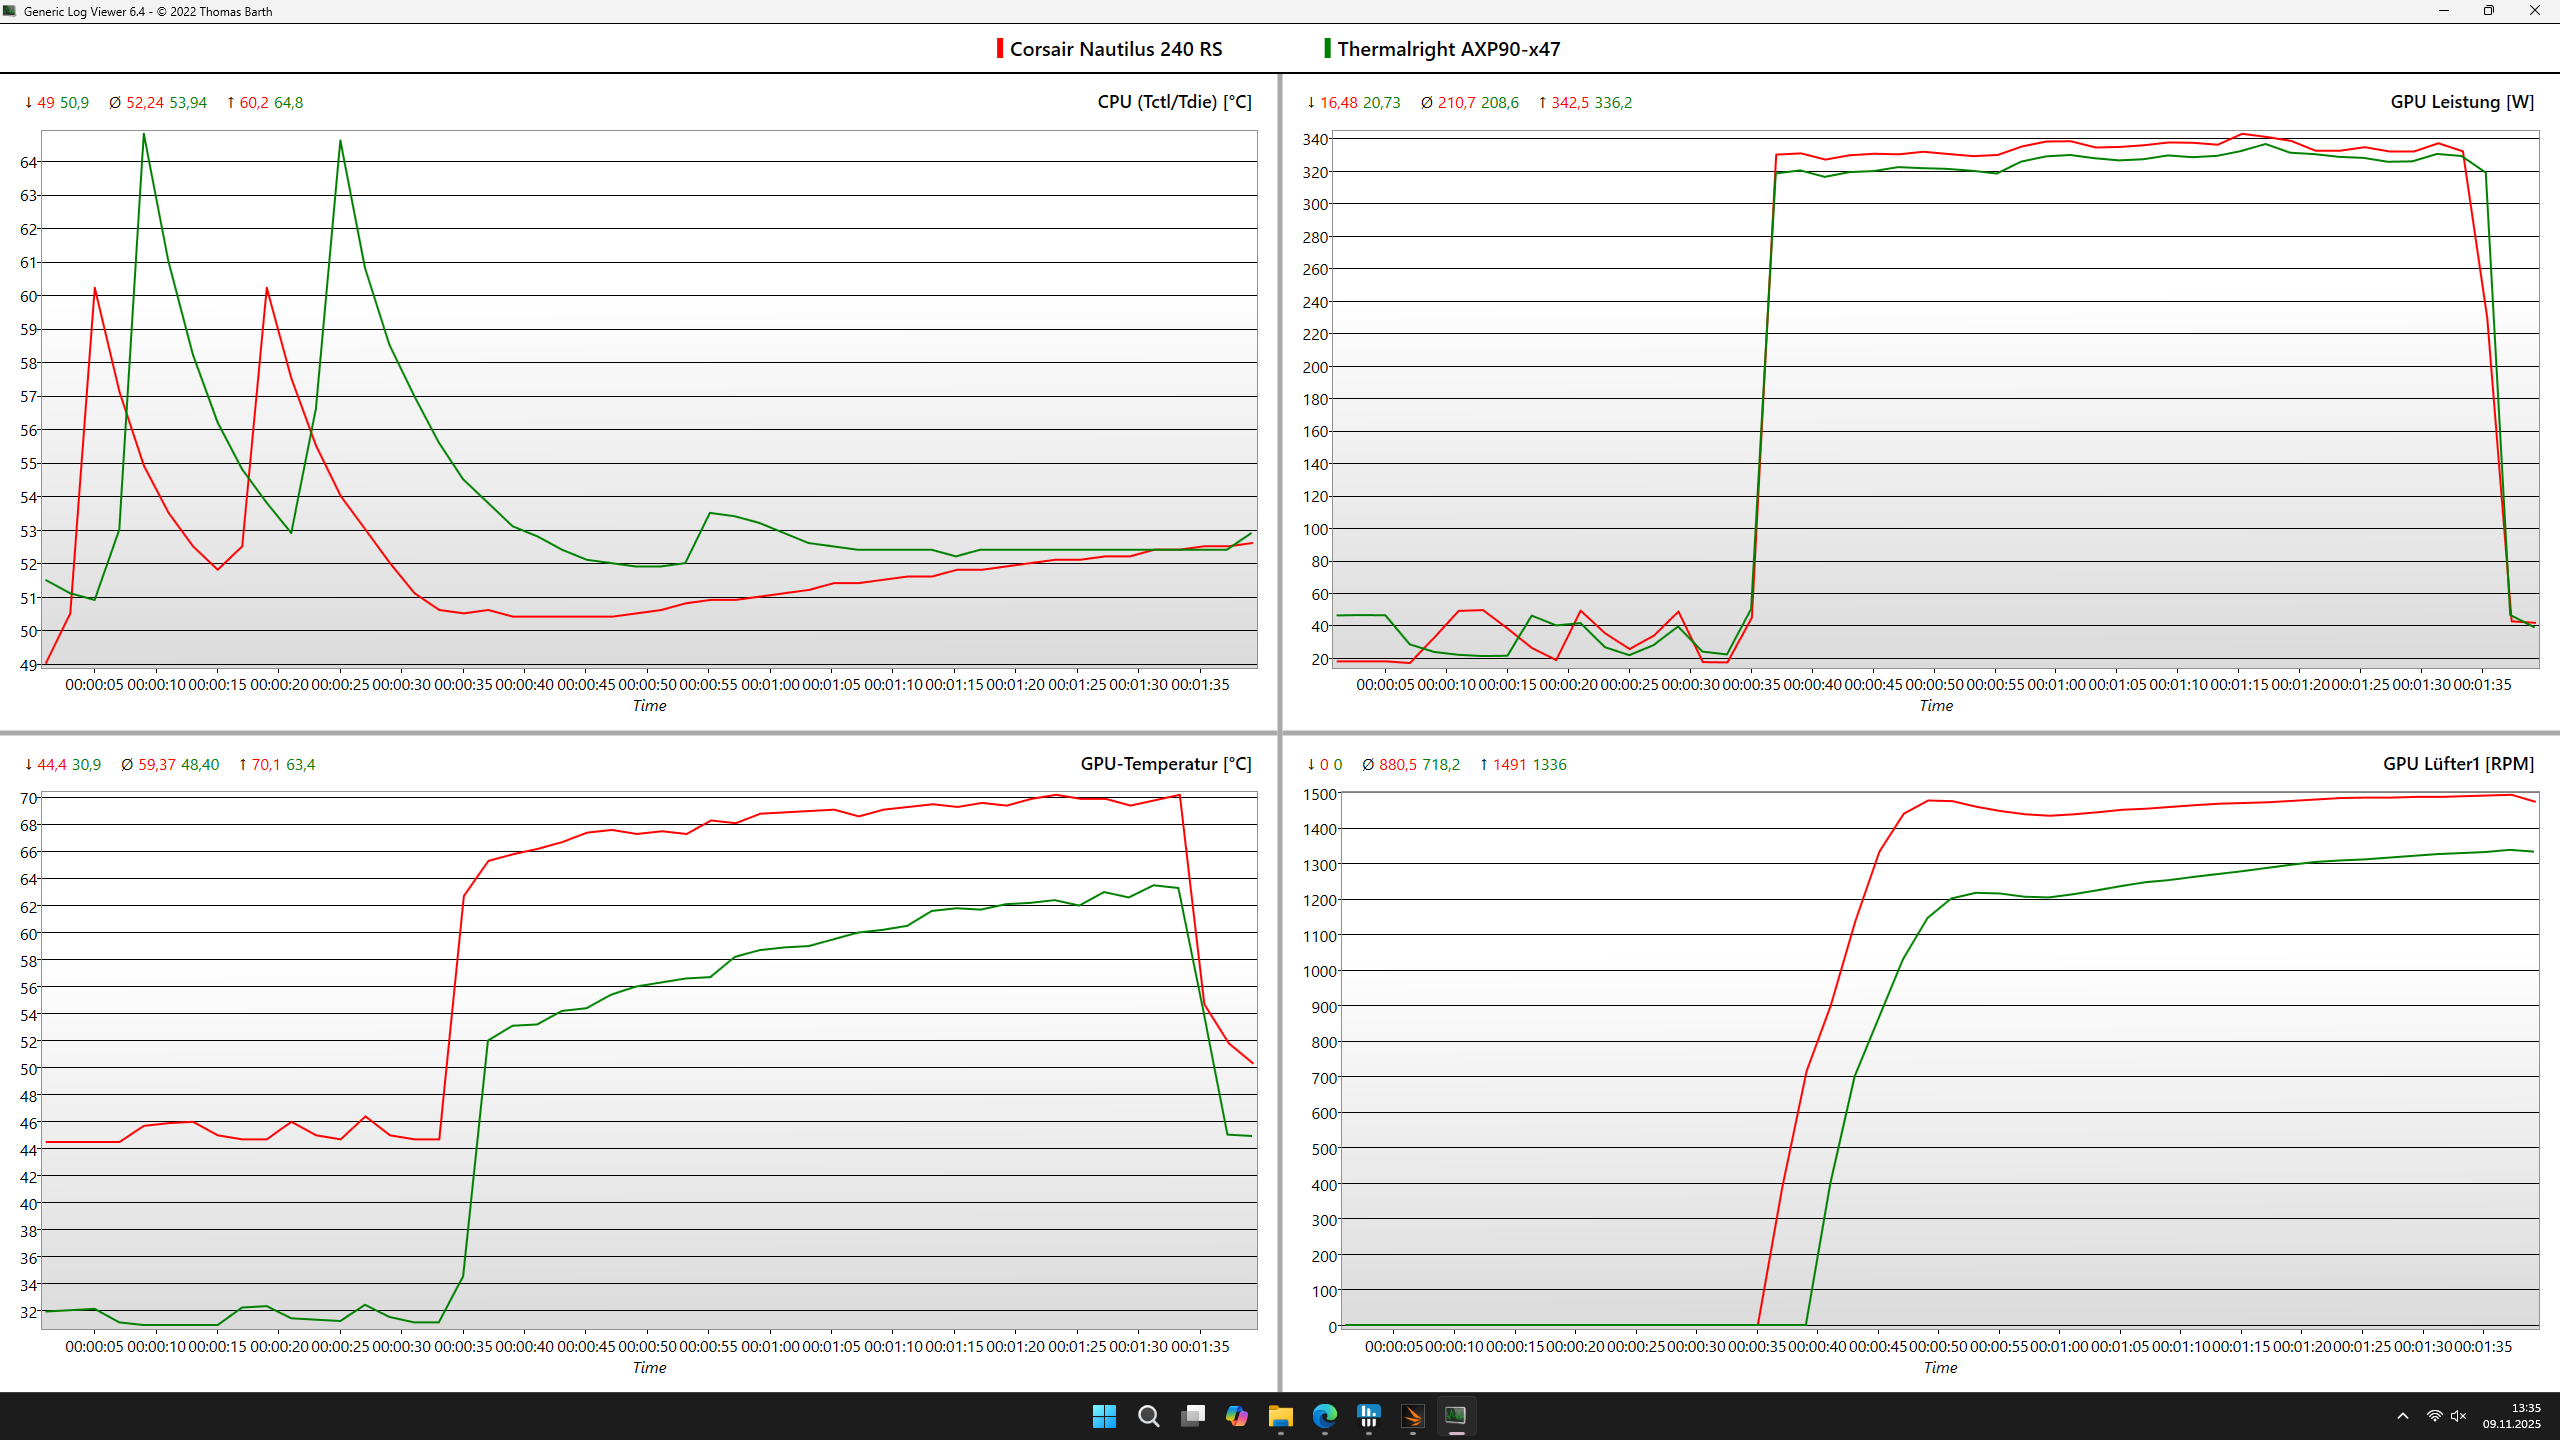Screen dimensions: 2560x1440
Task: Click the Corsair Nautilus 240 RS legend label
Action: (1116, 49)
